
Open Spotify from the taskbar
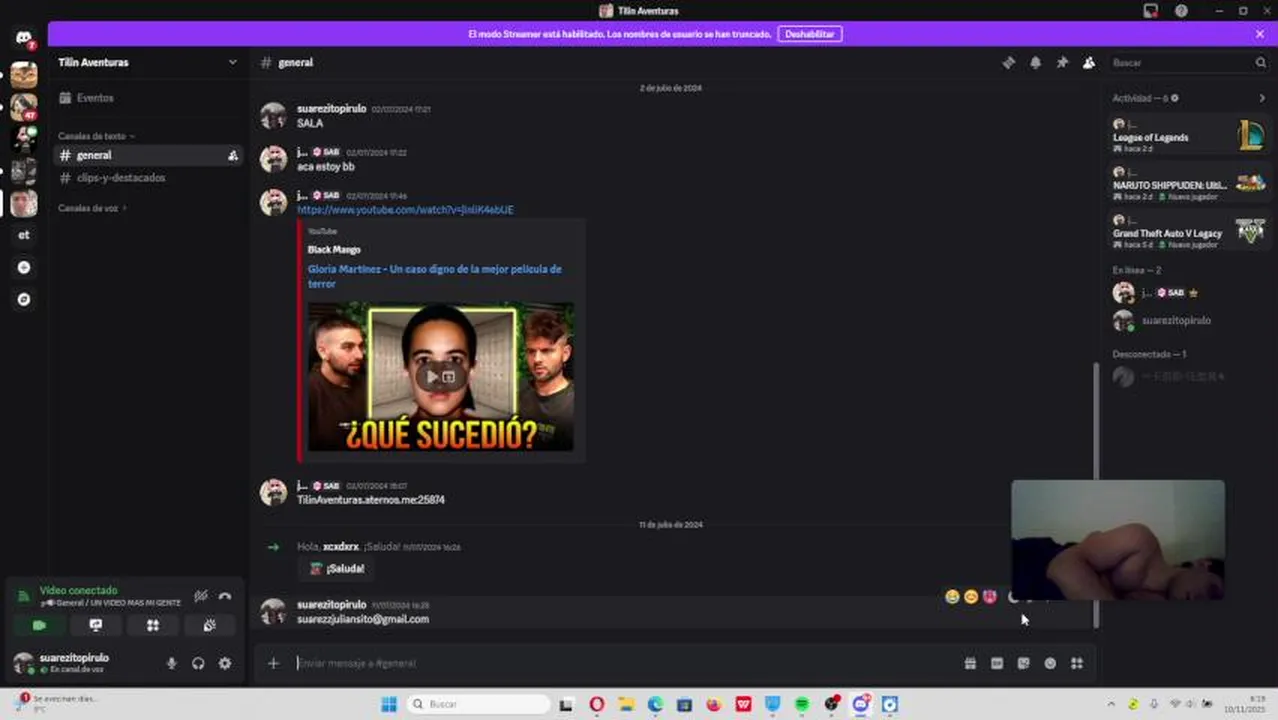coord(802,704)
